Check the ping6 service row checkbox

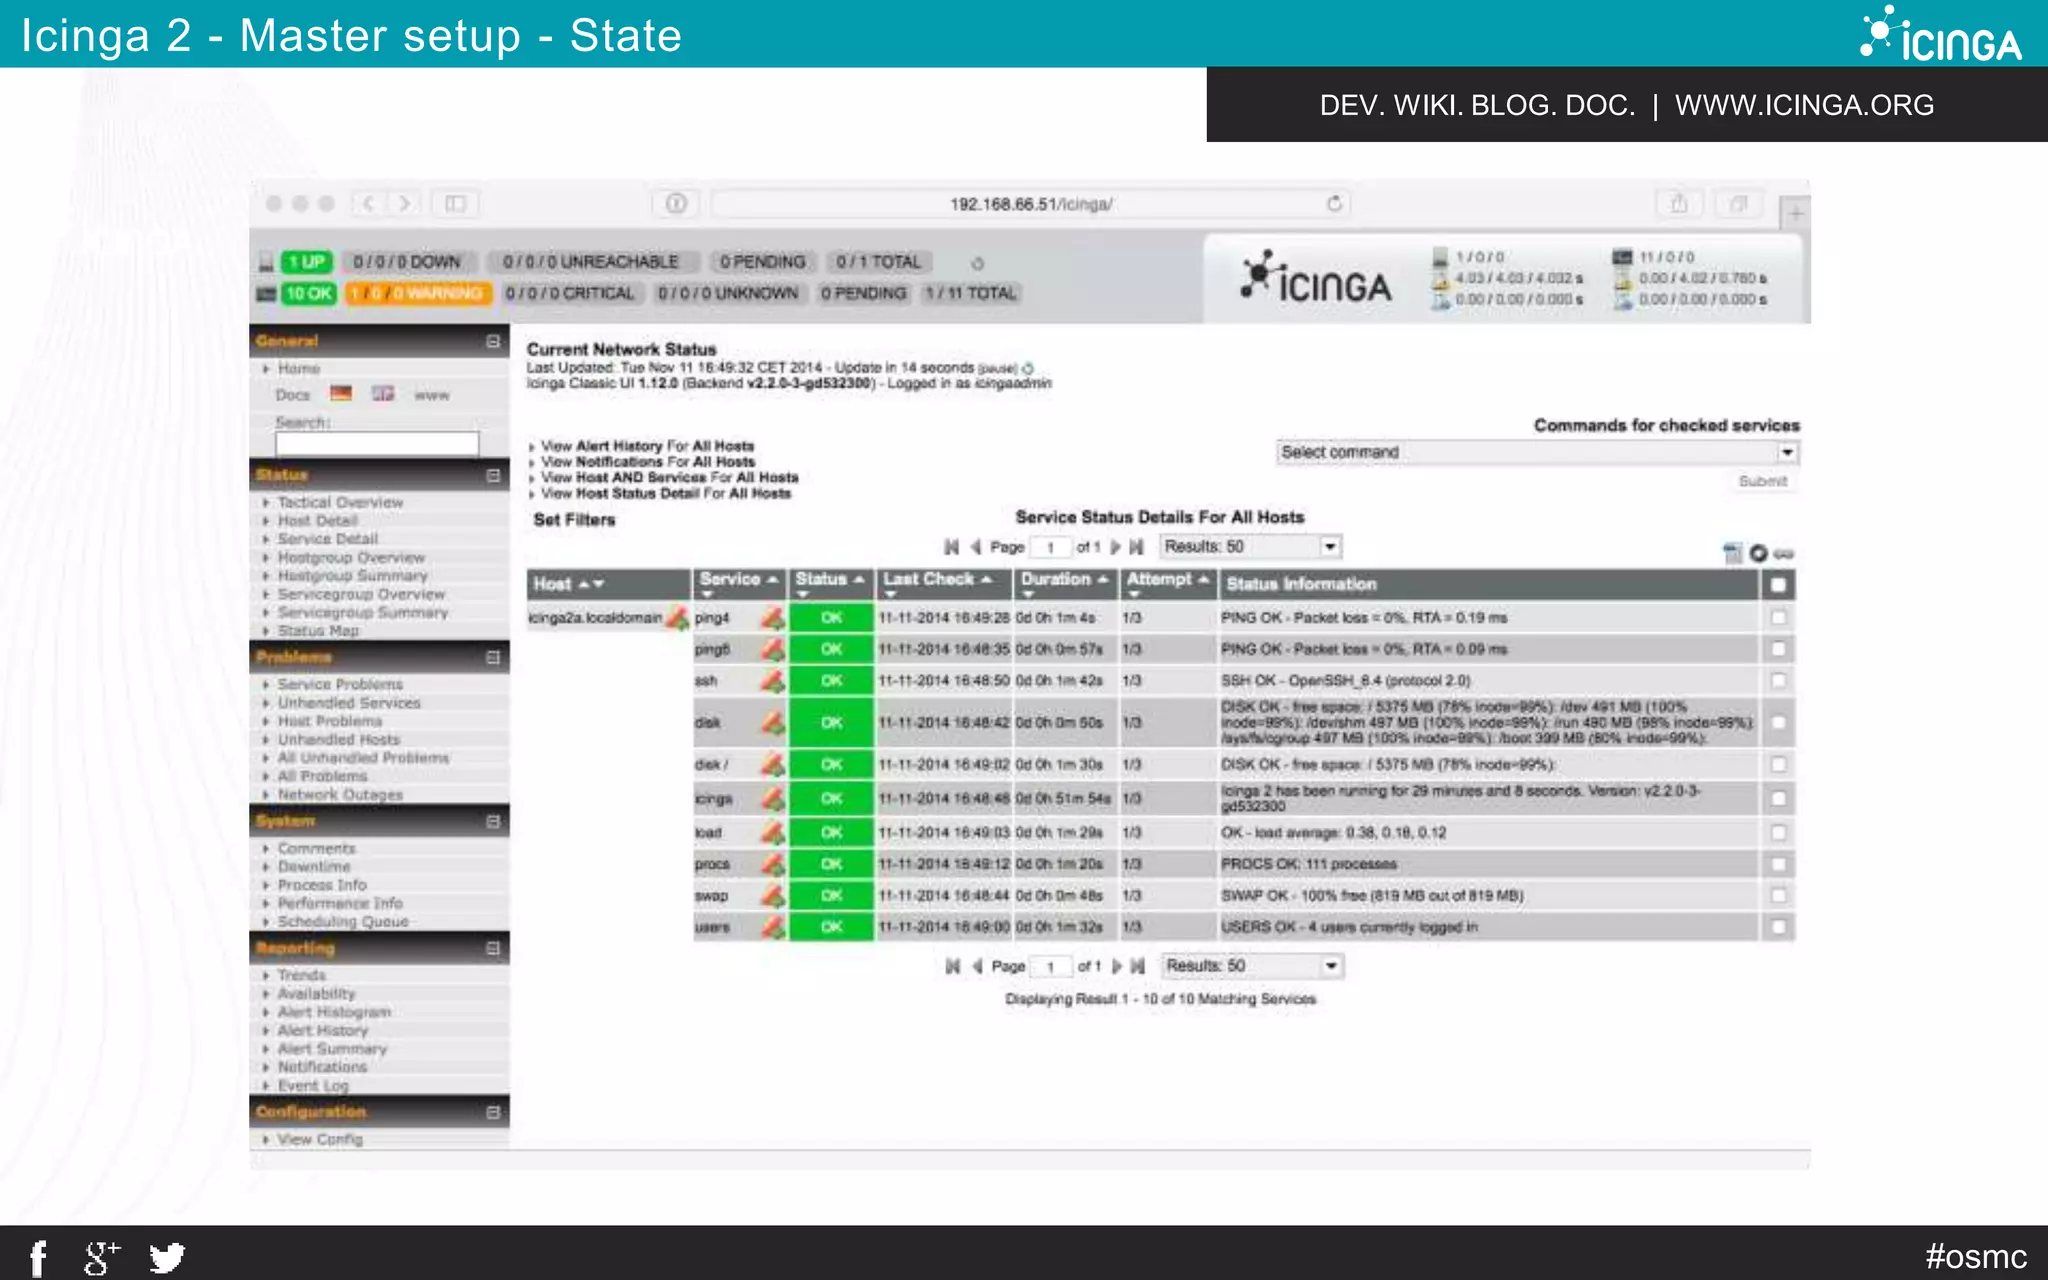1778,649
